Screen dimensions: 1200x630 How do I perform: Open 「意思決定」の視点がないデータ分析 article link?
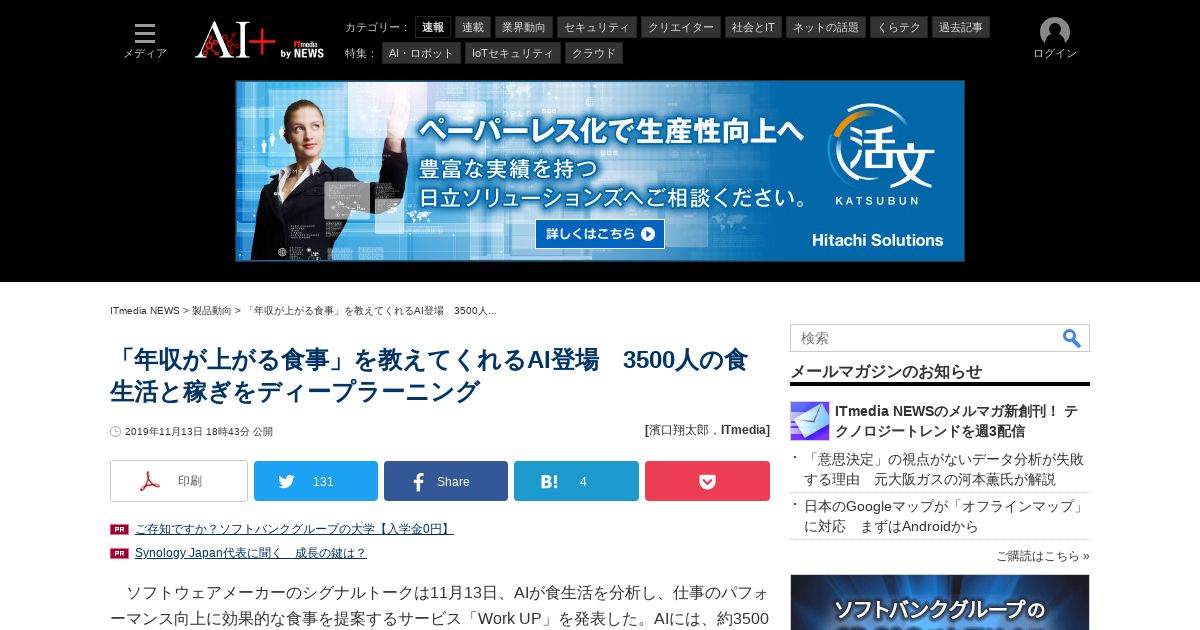(x=944, y=469)
